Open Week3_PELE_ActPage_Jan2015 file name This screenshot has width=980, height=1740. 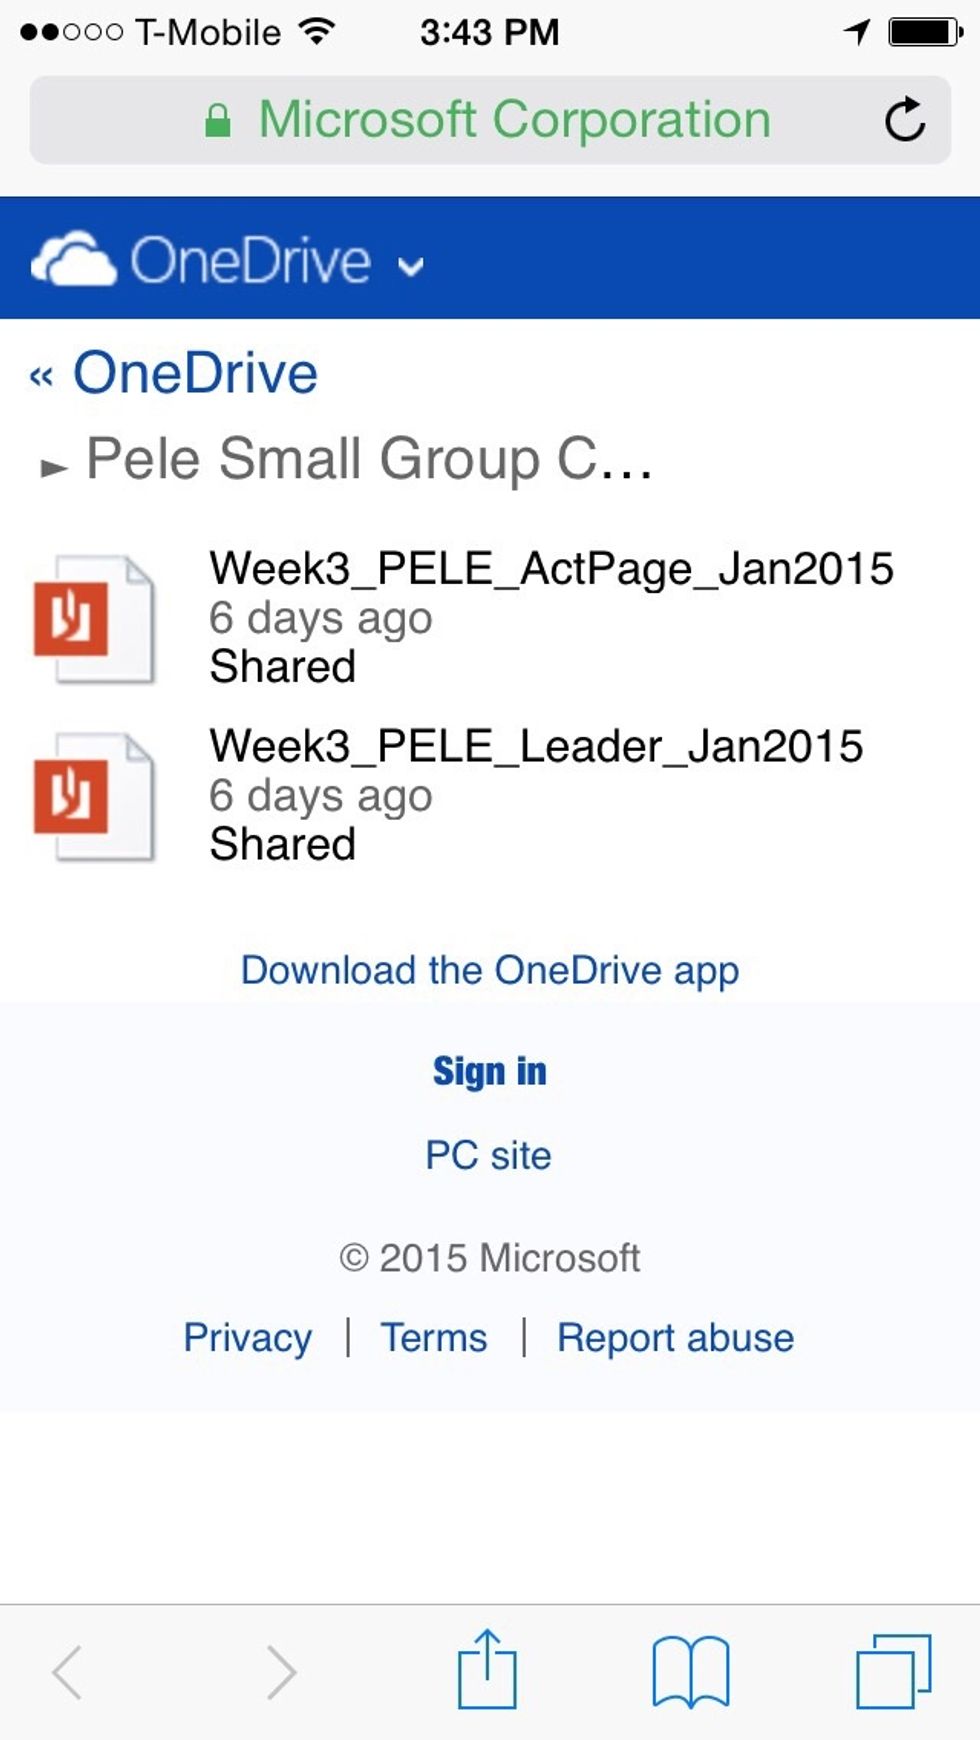551,569
